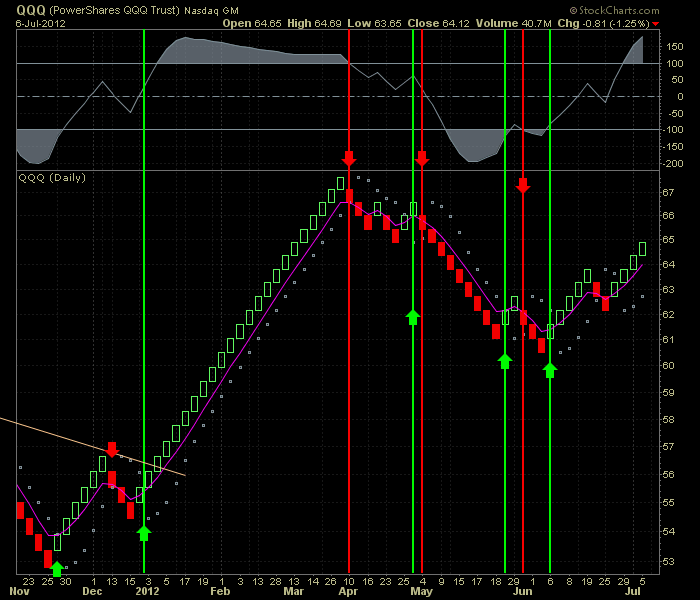Click the Chg -0.81 (-1.25%) value

point(603,23)
